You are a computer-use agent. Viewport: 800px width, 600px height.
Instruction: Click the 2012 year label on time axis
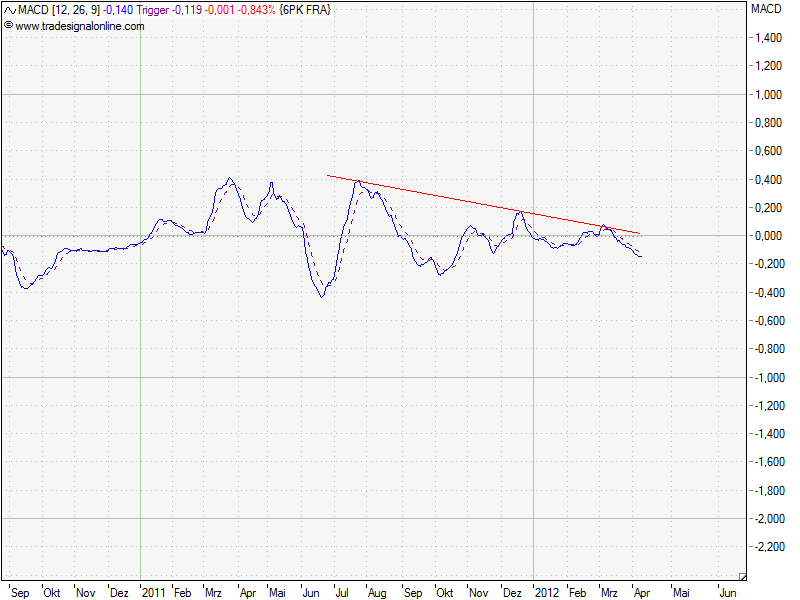point(546,592)
